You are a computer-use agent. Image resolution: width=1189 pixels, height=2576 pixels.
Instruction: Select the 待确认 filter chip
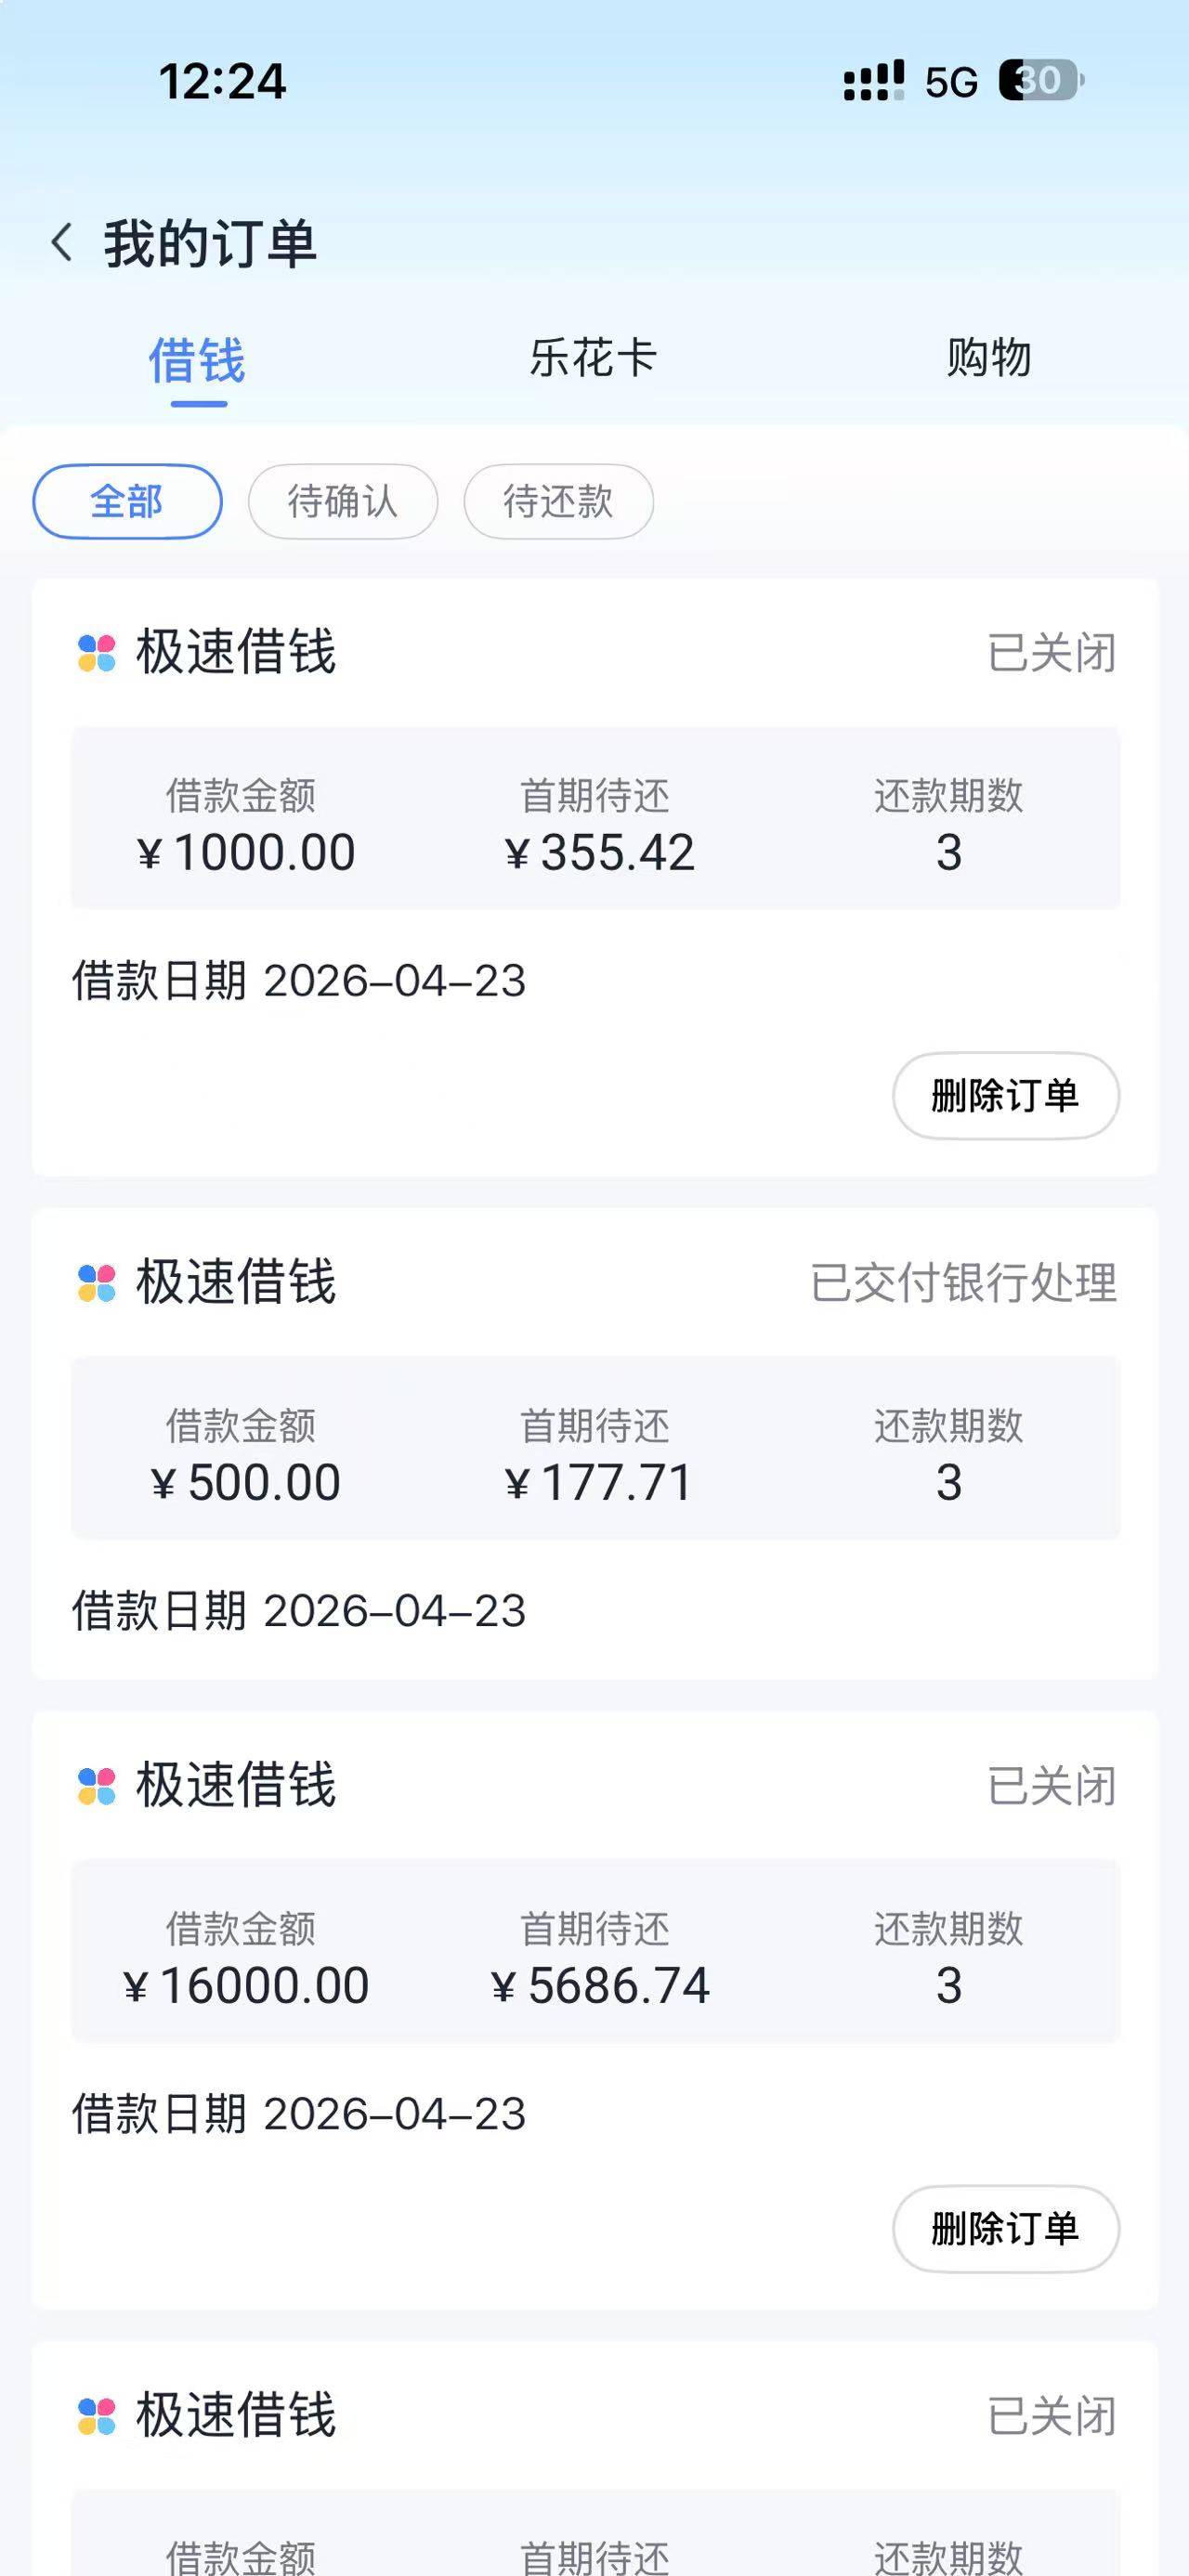point(342,501)
